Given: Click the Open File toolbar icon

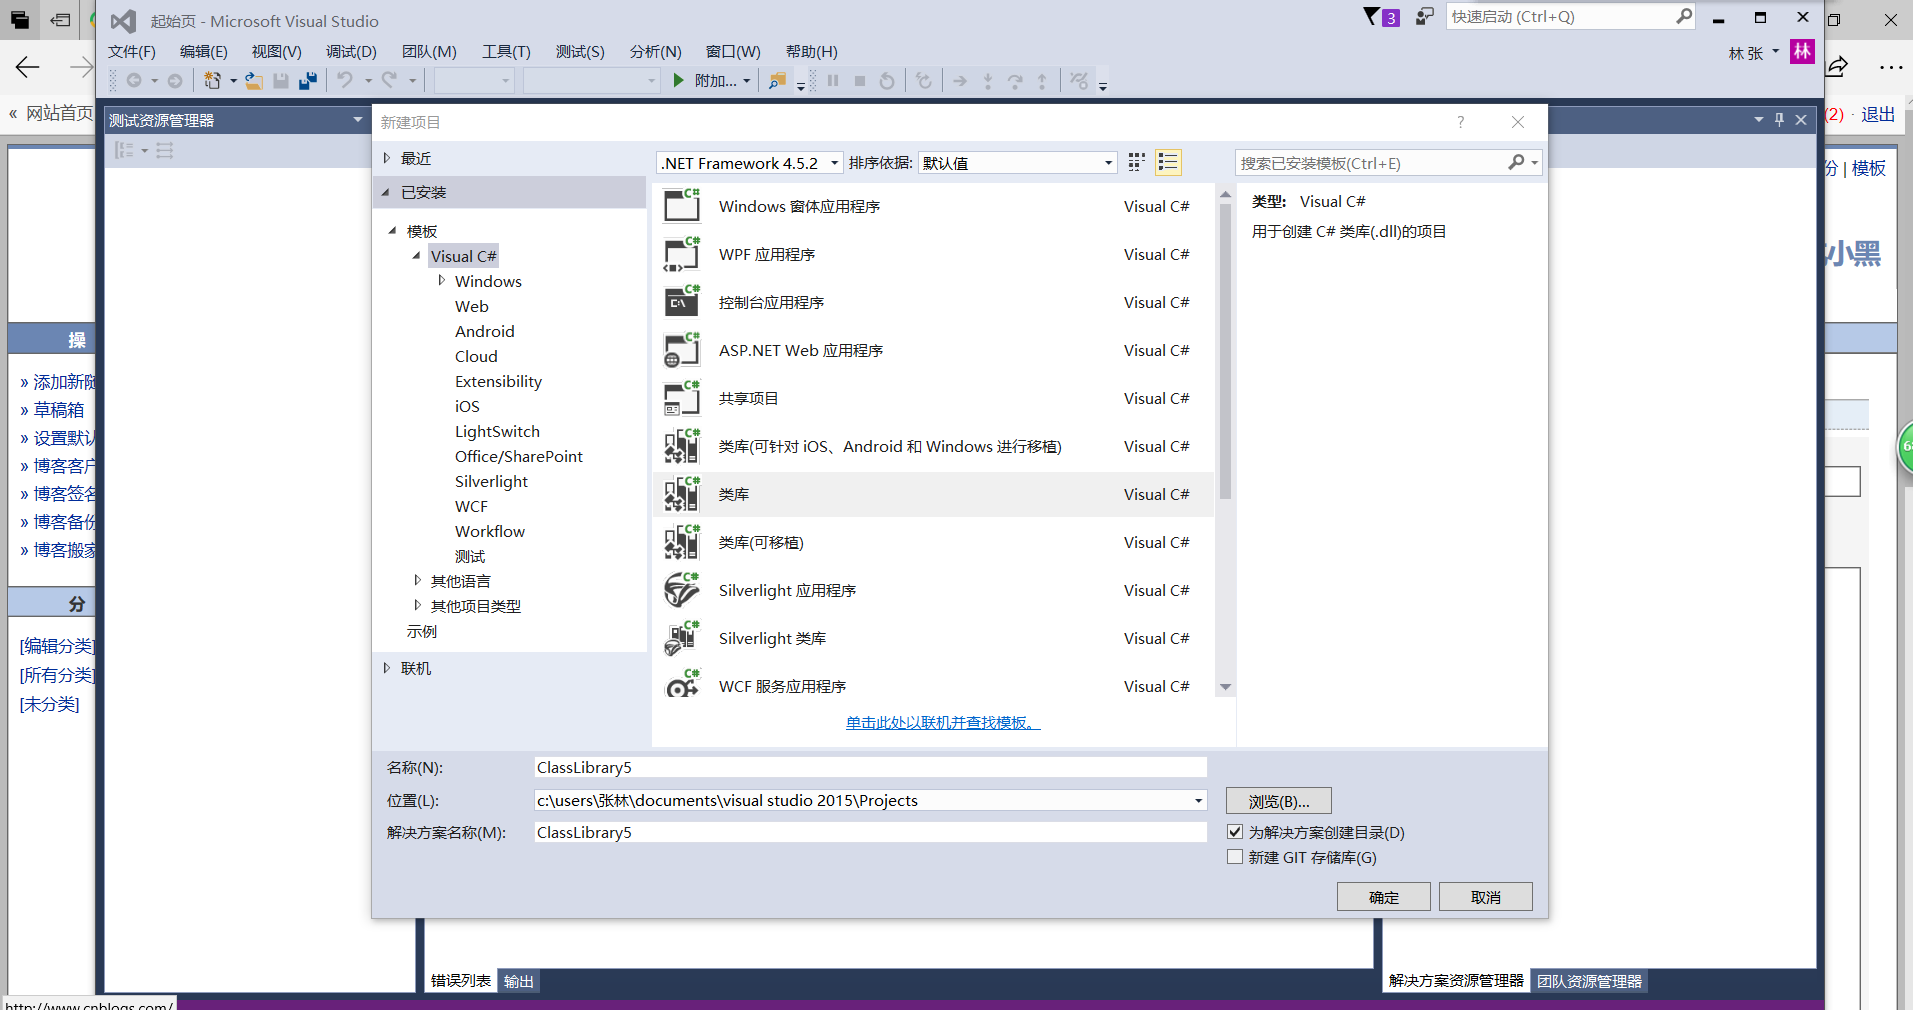Looking at the screenshot, I should pos(254,81).
